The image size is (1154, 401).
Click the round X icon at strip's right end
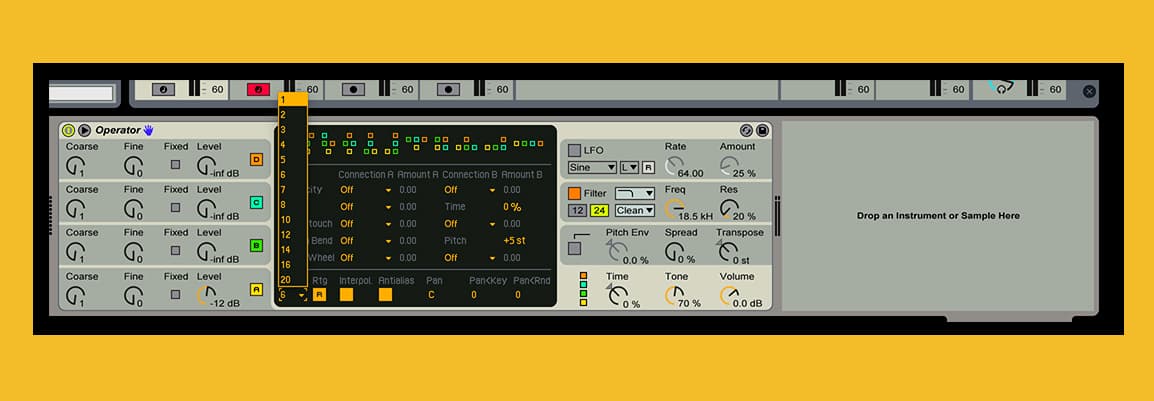point(1089,91)
